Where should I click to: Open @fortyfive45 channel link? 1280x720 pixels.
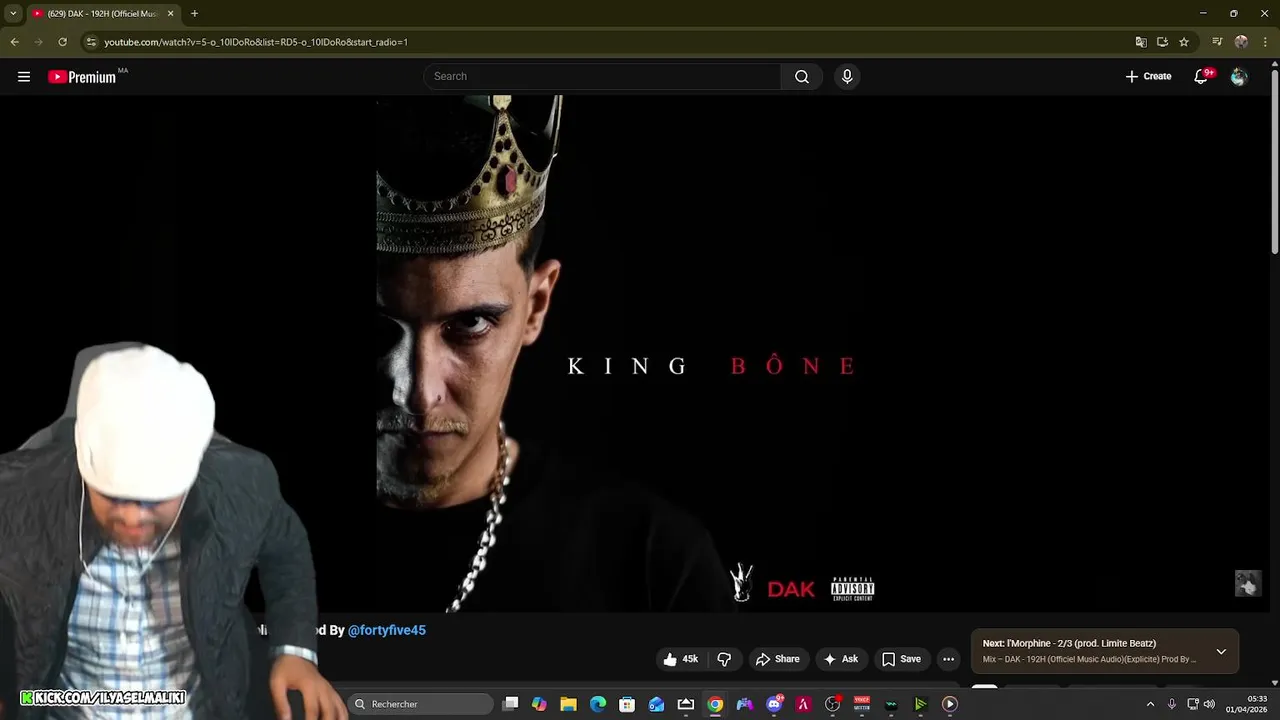point(387,631)
